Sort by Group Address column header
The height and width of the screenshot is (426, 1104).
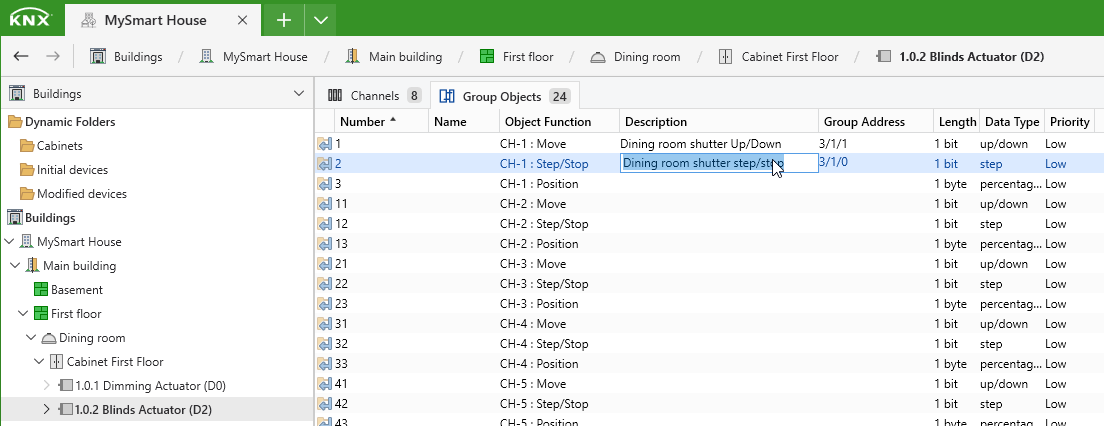[876, 121]
